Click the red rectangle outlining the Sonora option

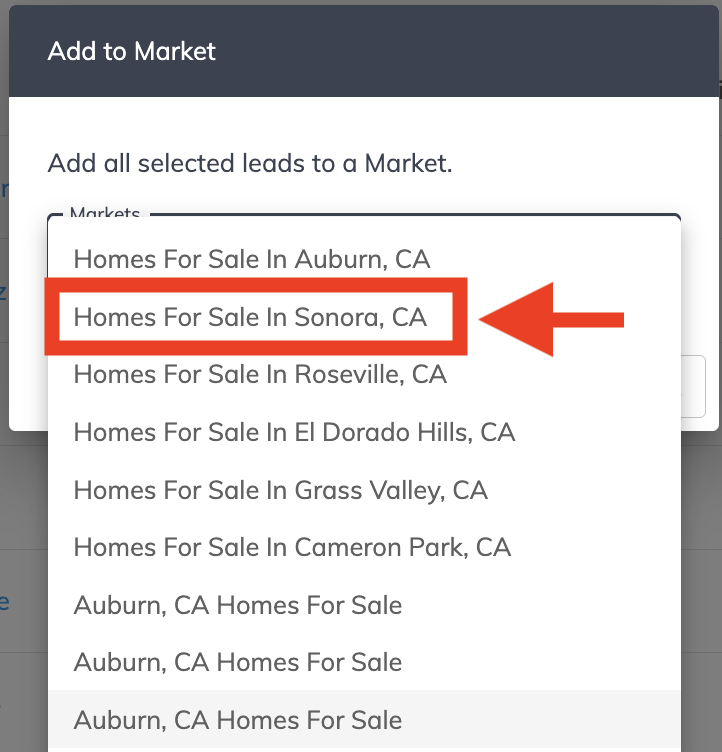256,317
